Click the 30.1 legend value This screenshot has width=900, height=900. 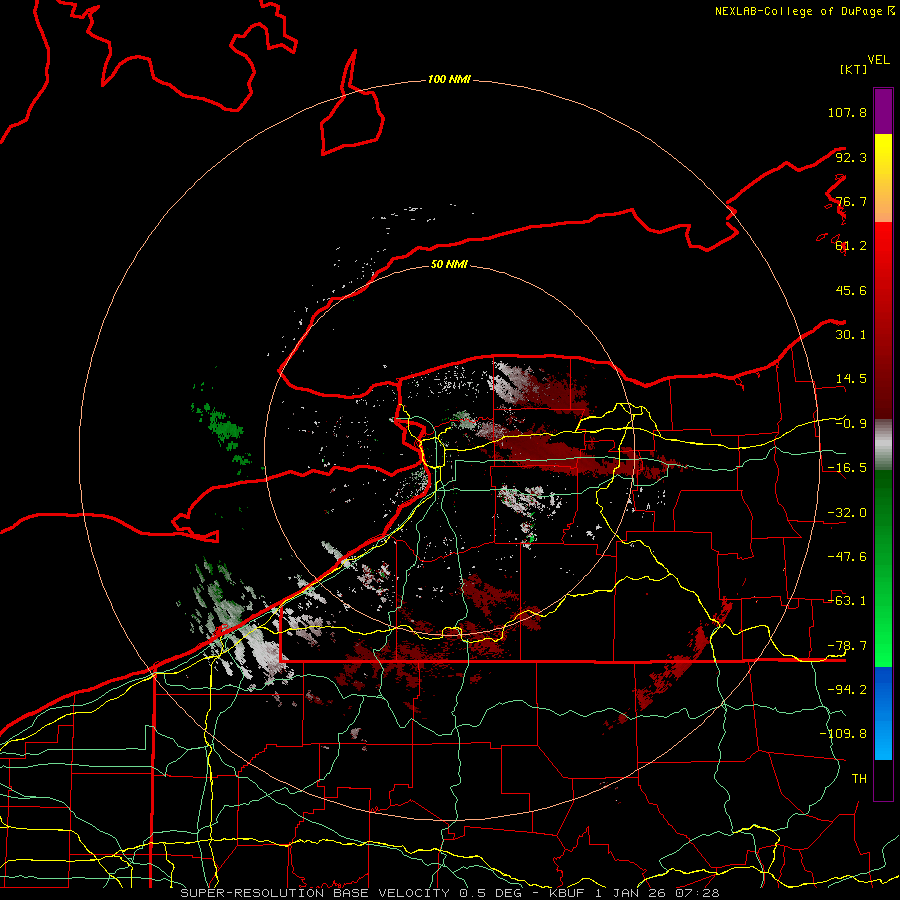pyautogui.click(x=851, y=335)
